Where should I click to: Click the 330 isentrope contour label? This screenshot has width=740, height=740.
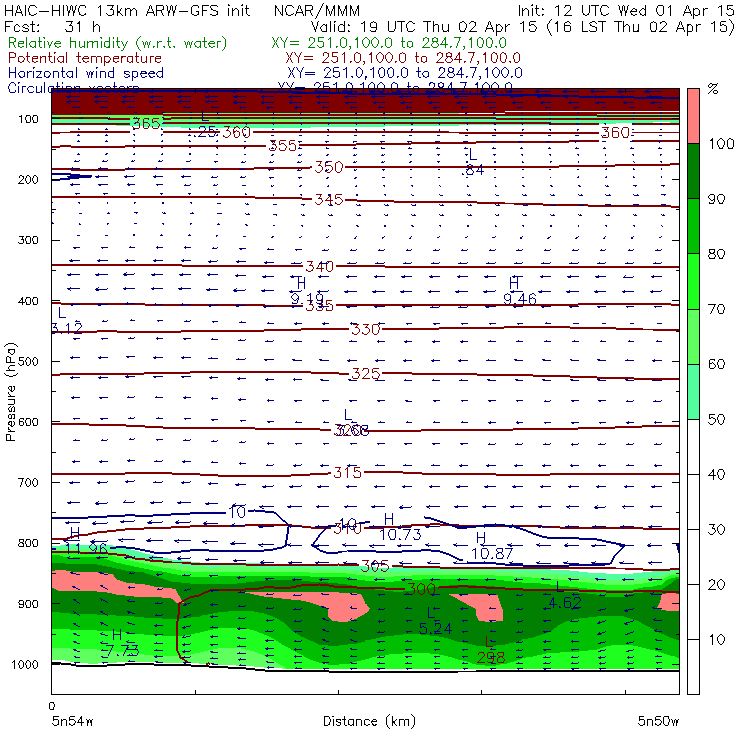(x=366, y=329)
